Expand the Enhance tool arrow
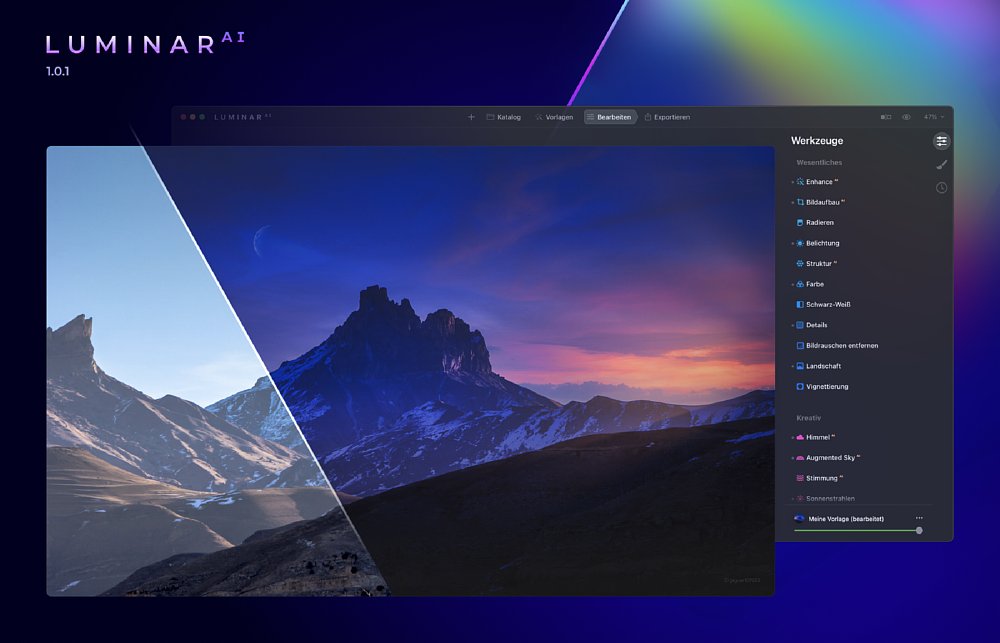1000x643 pixels. coord(793,182)
